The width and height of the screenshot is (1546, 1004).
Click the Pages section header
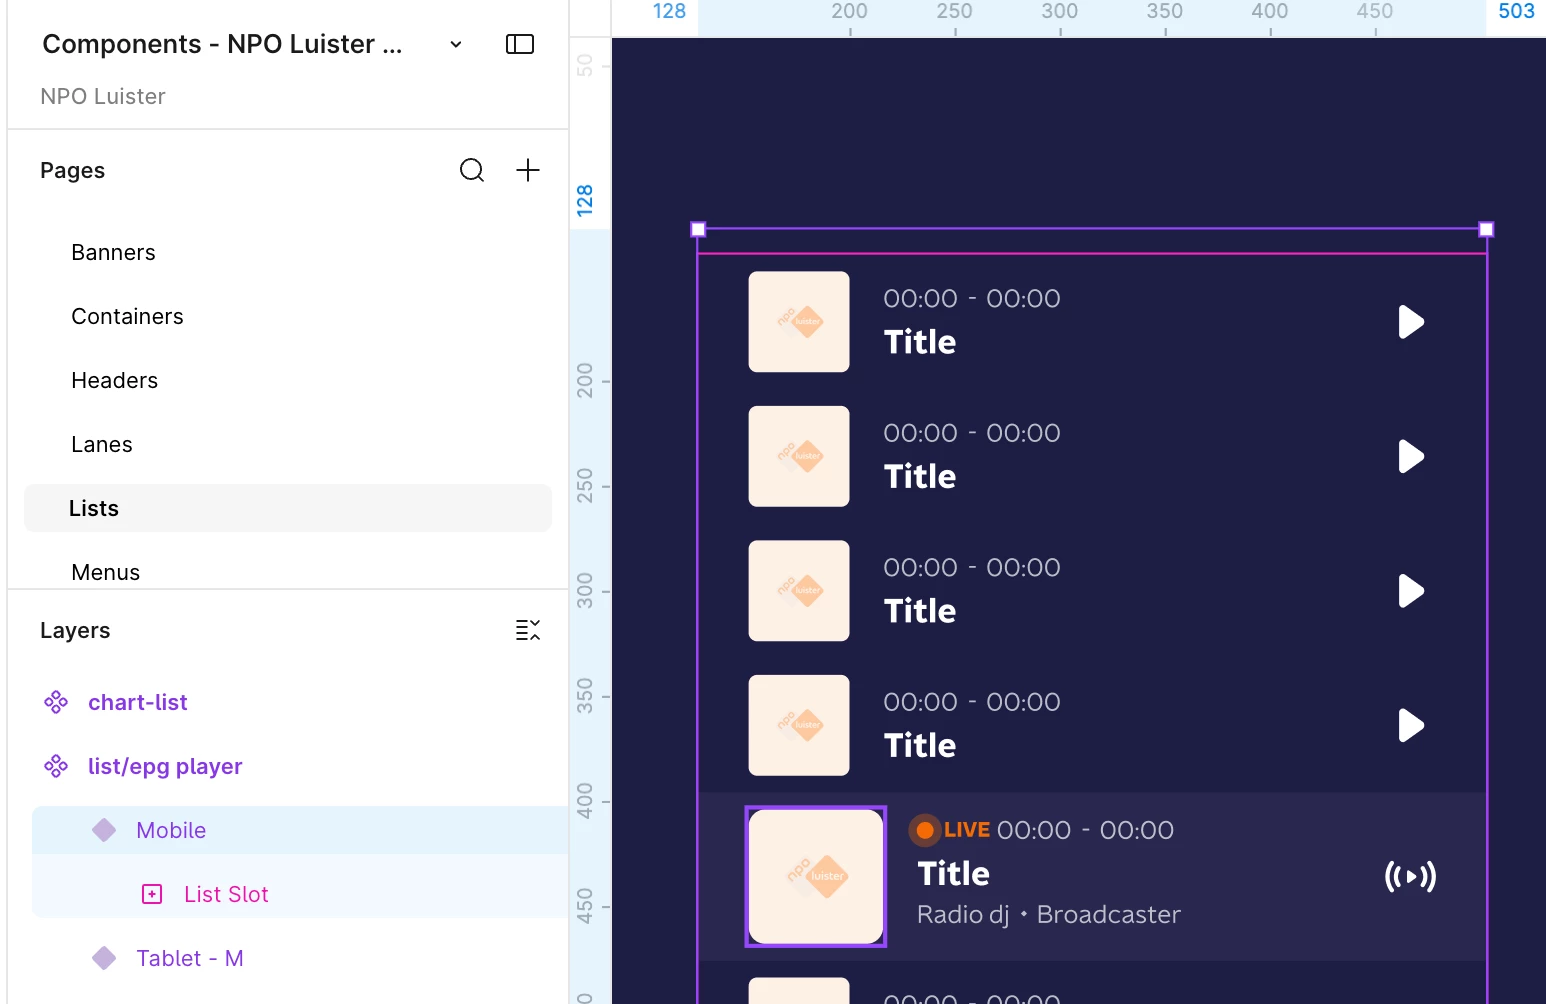[x=72, y=170]
